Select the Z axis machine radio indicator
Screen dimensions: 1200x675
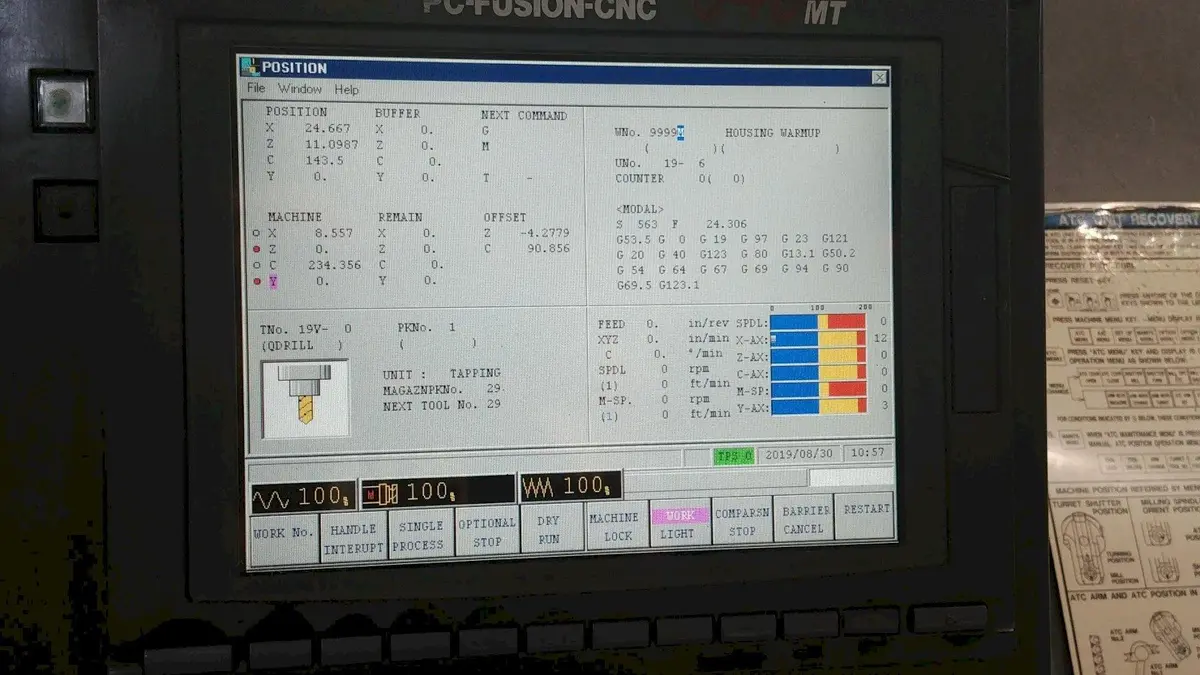tap(257, 249)
